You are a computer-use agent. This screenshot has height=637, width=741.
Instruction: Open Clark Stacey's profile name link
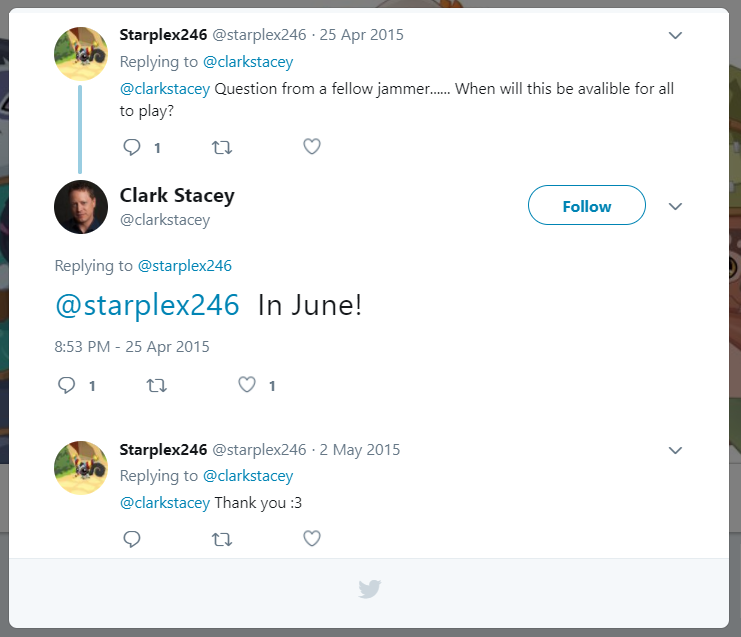[177, 195]
